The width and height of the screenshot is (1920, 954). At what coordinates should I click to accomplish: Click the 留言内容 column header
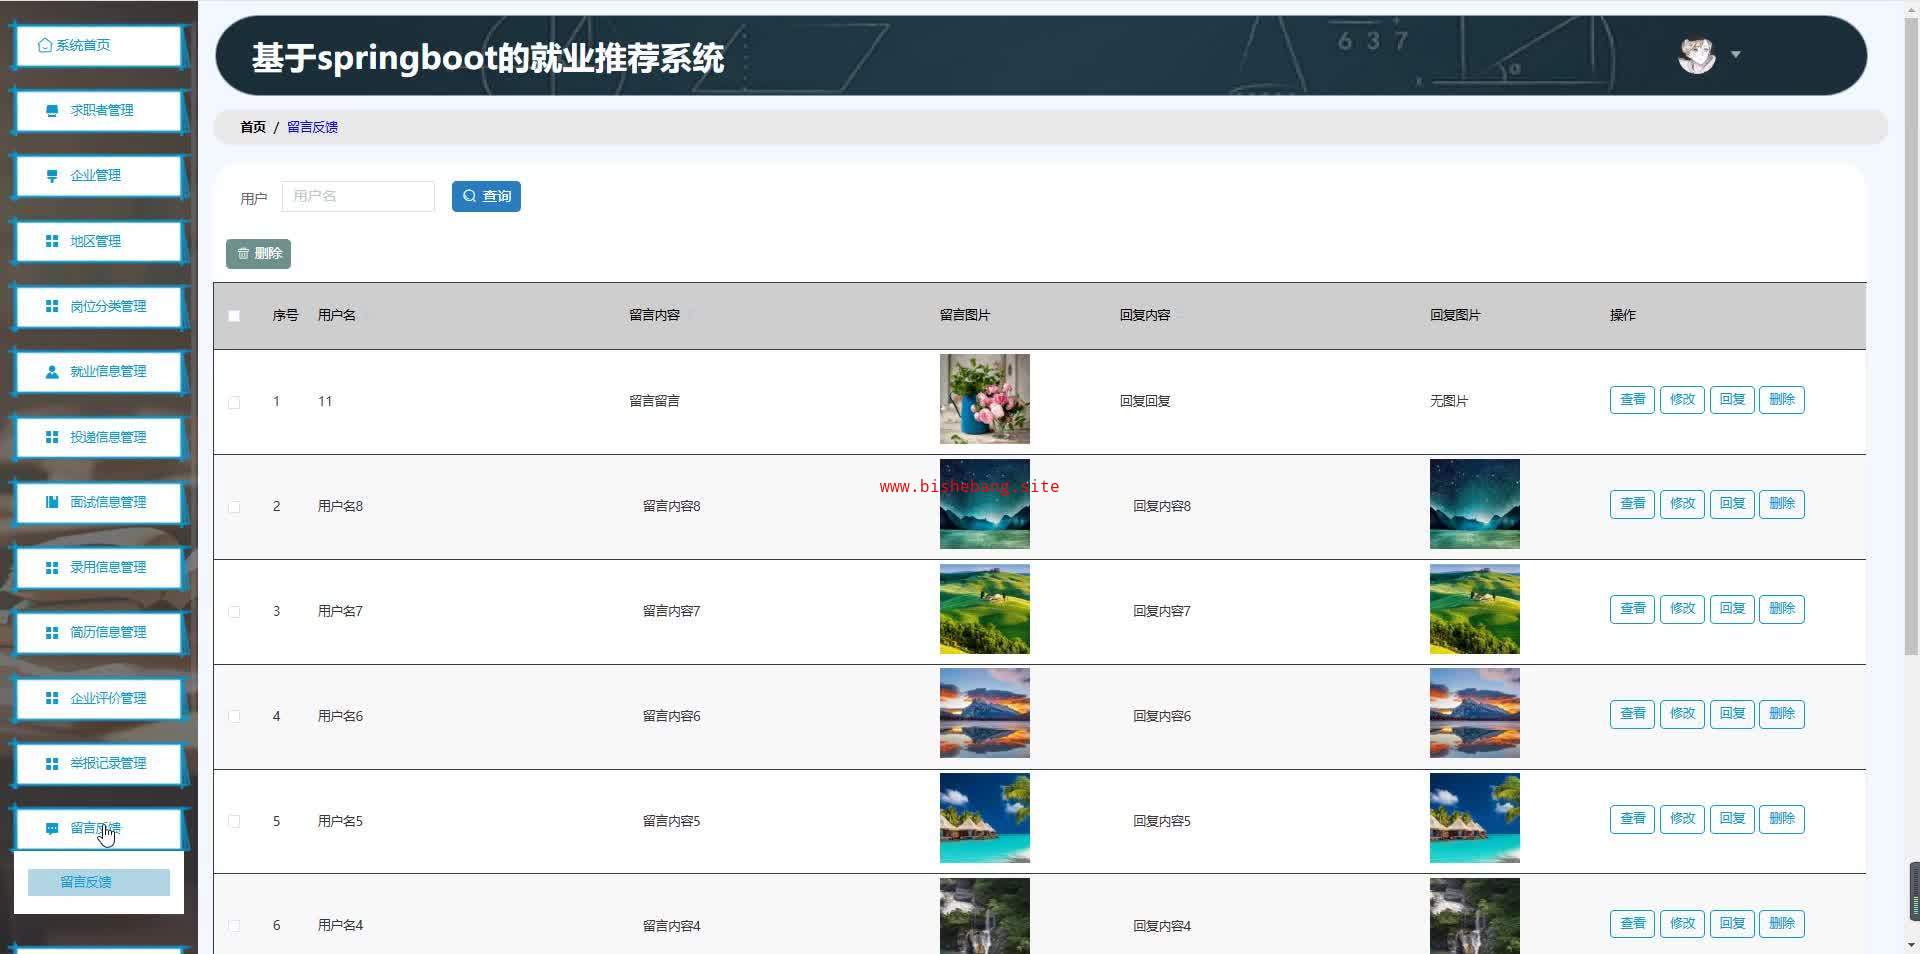[654, 315]
